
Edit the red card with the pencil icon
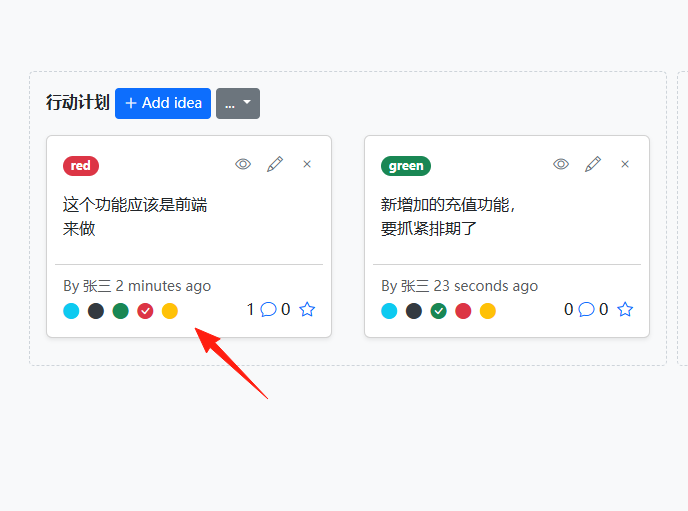tap(275, 164)
